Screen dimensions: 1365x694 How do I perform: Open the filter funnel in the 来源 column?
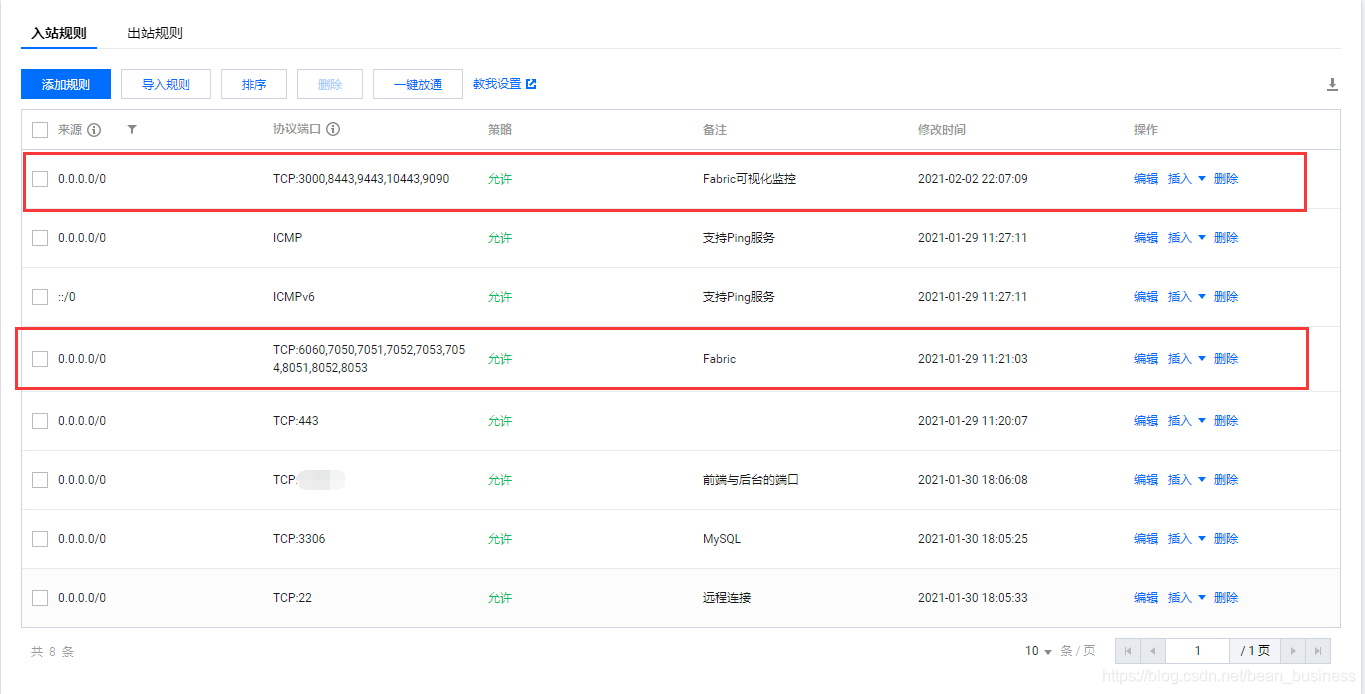coord(132,130)
